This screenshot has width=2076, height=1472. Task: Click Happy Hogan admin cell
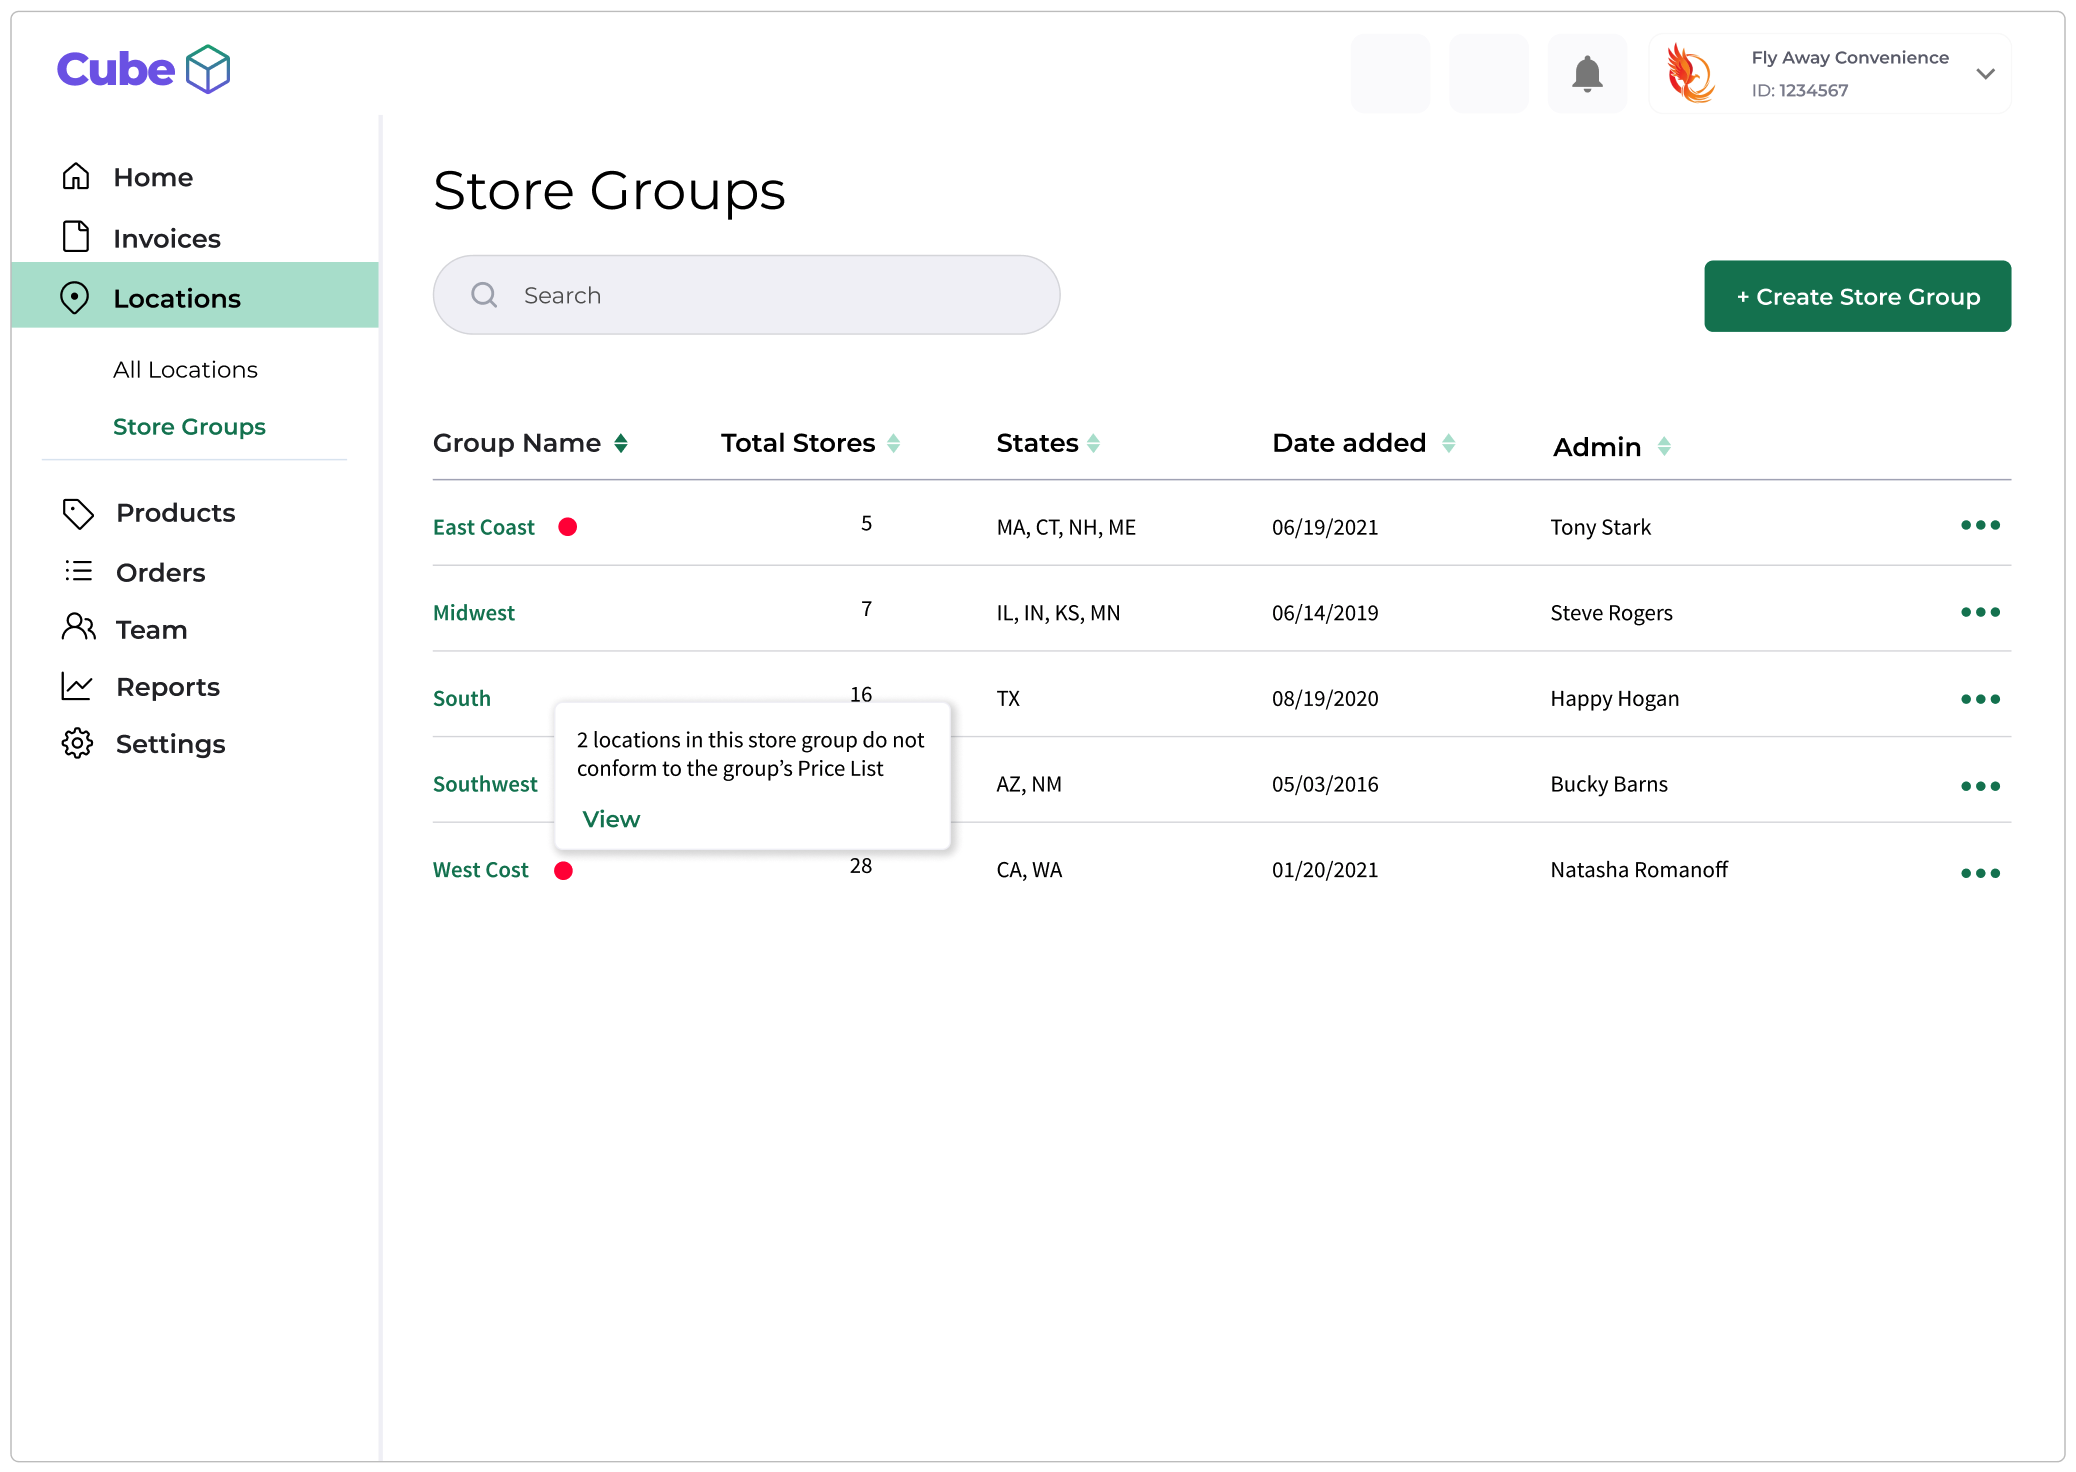(x=1614, y=699)
